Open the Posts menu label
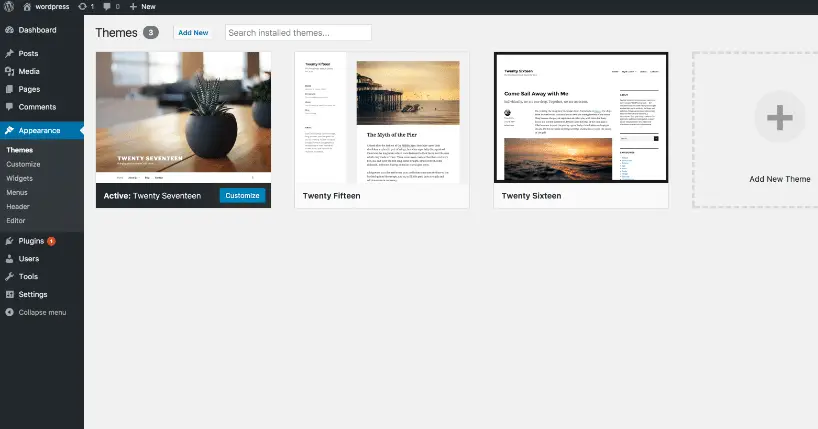 pos(28,53)
